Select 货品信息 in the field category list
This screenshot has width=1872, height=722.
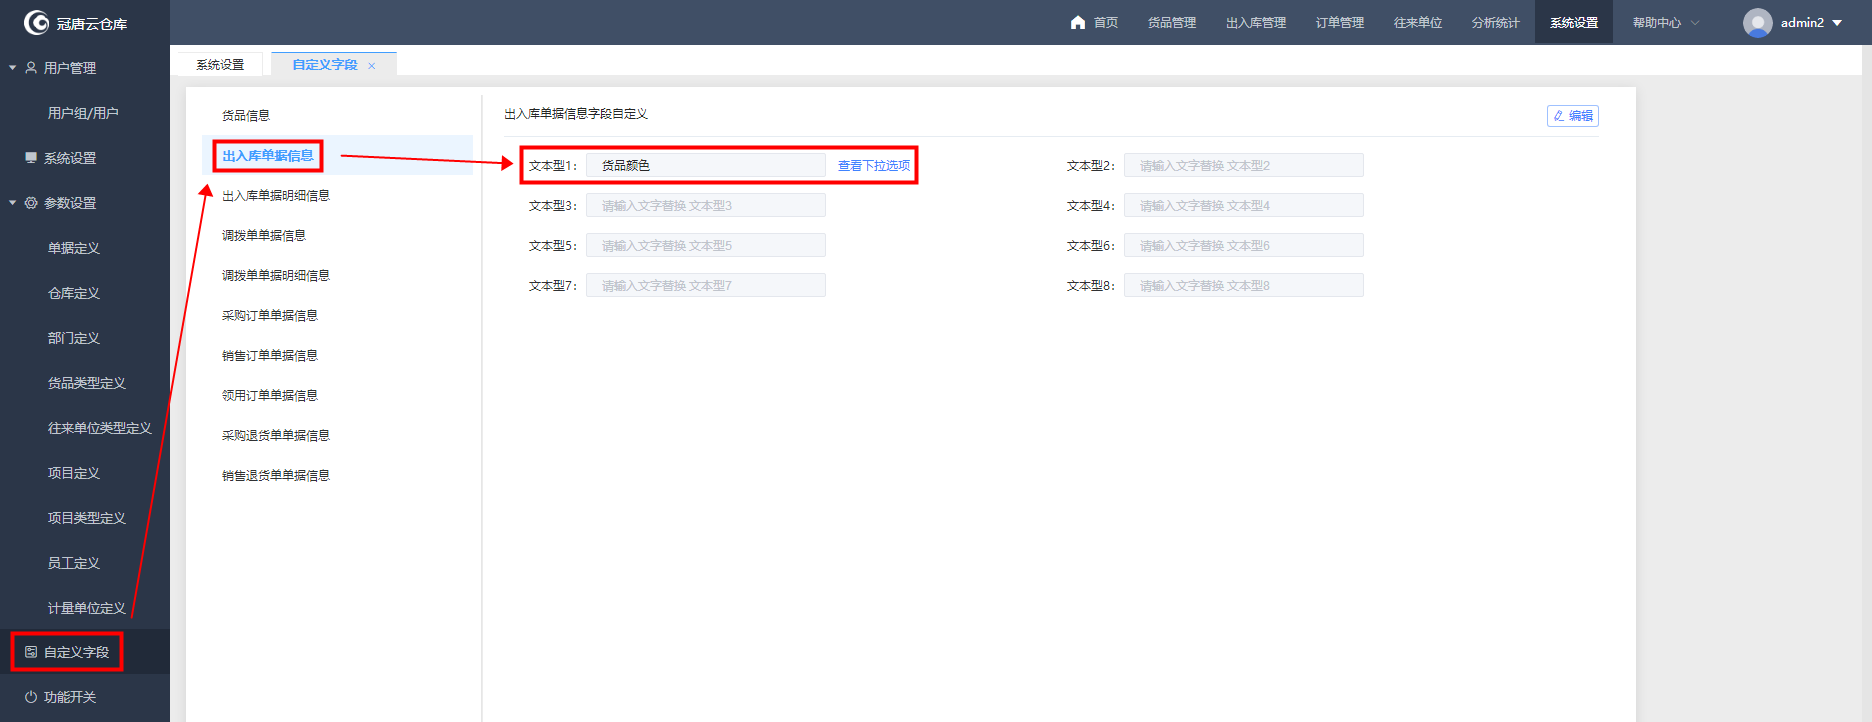tap(246, 116)
